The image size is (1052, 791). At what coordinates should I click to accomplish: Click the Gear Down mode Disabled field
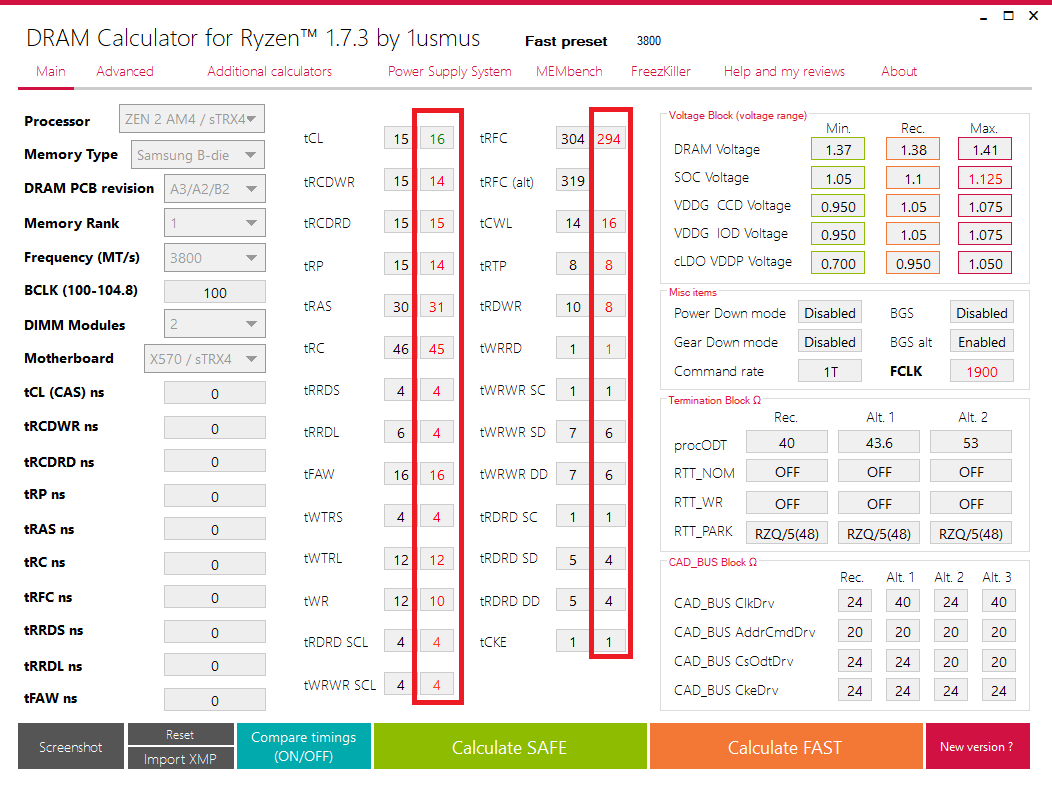pos(830,341)
